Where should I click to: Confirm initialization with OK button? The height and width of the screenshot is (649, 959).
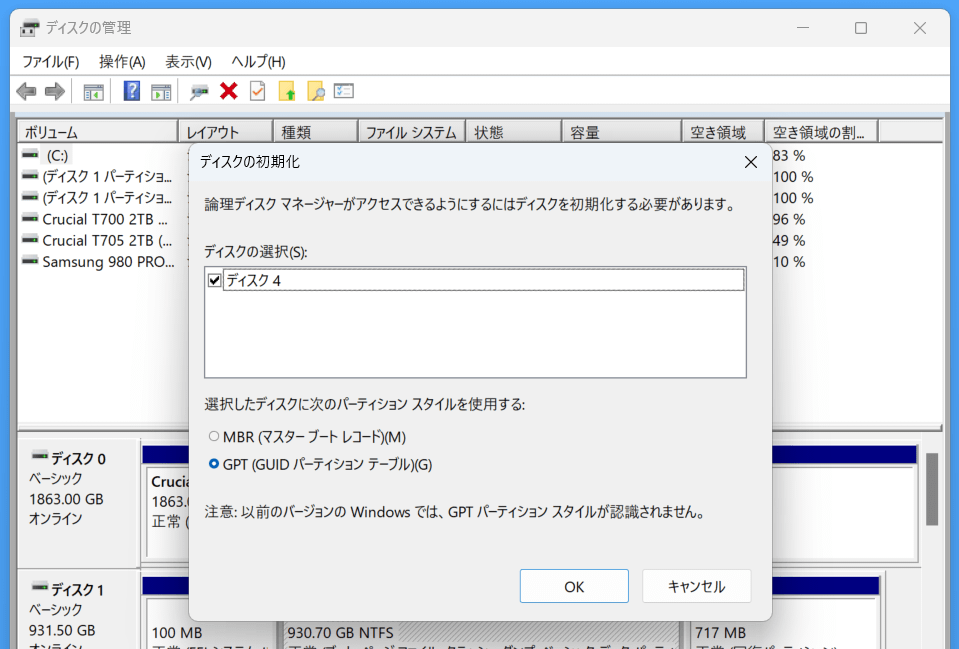[x=574, y=586]
